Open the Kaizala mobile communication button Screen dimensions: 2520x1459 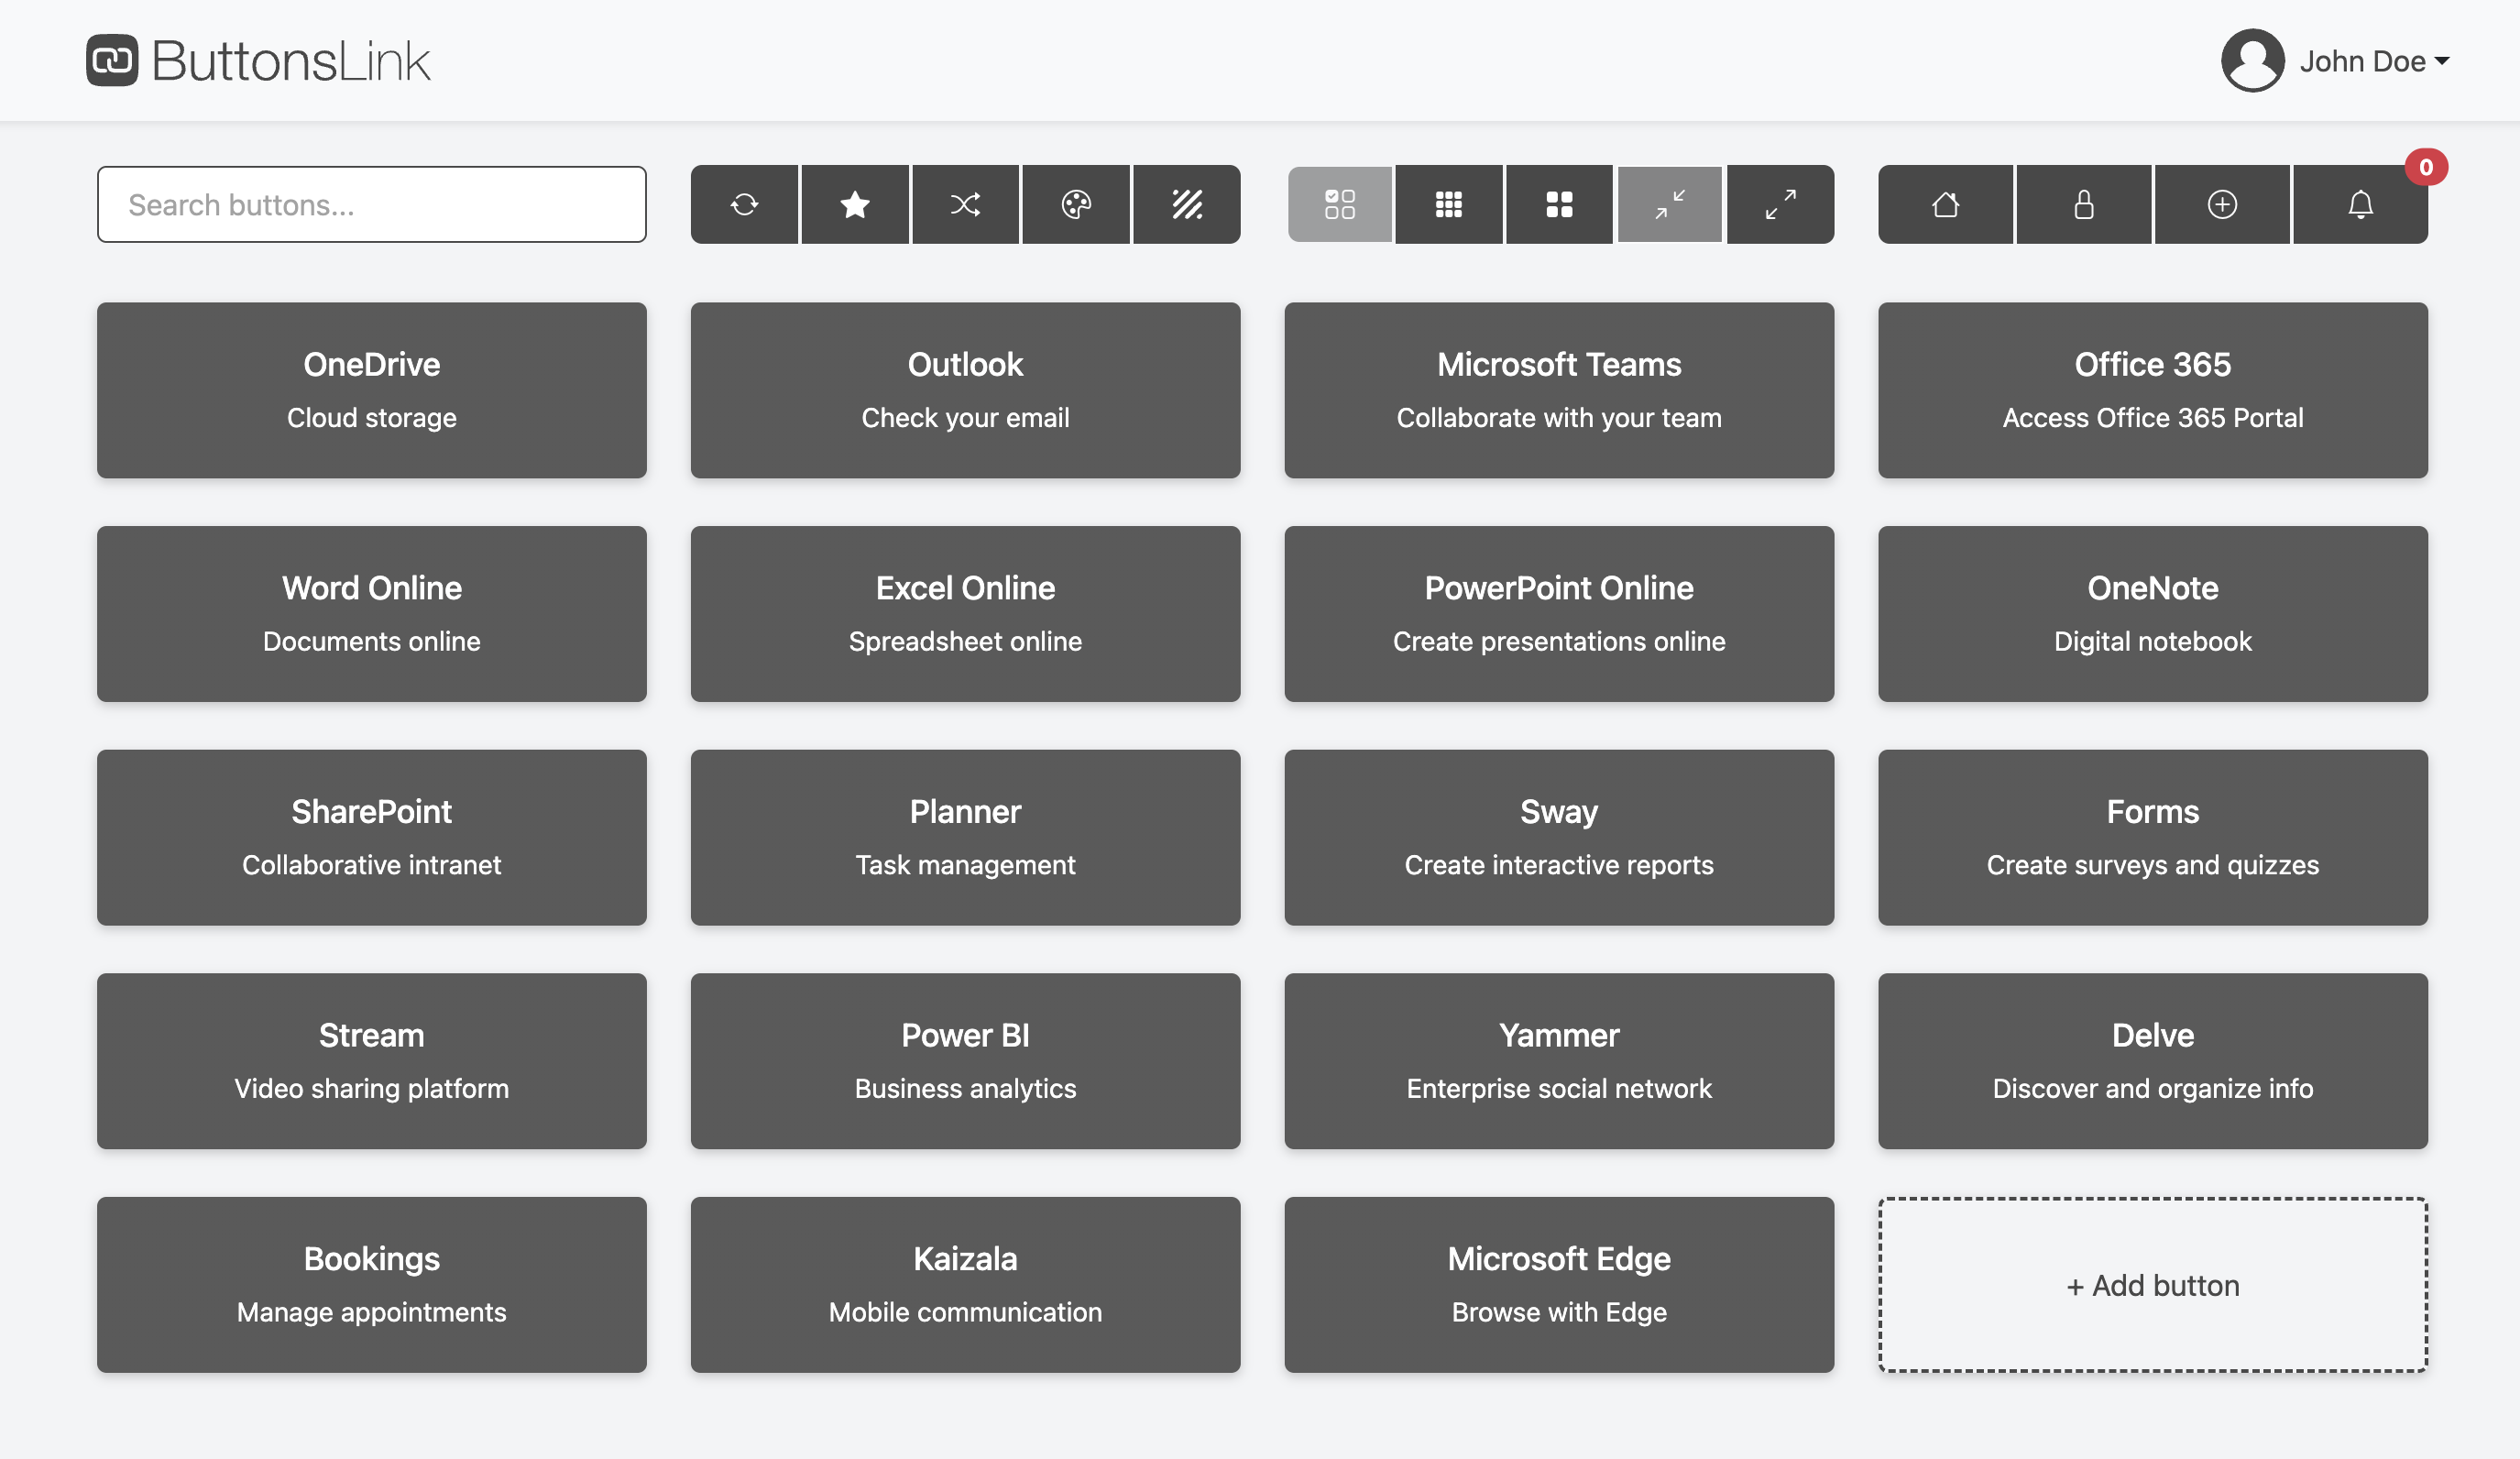pyautogui.click(x=965, y=1285)
